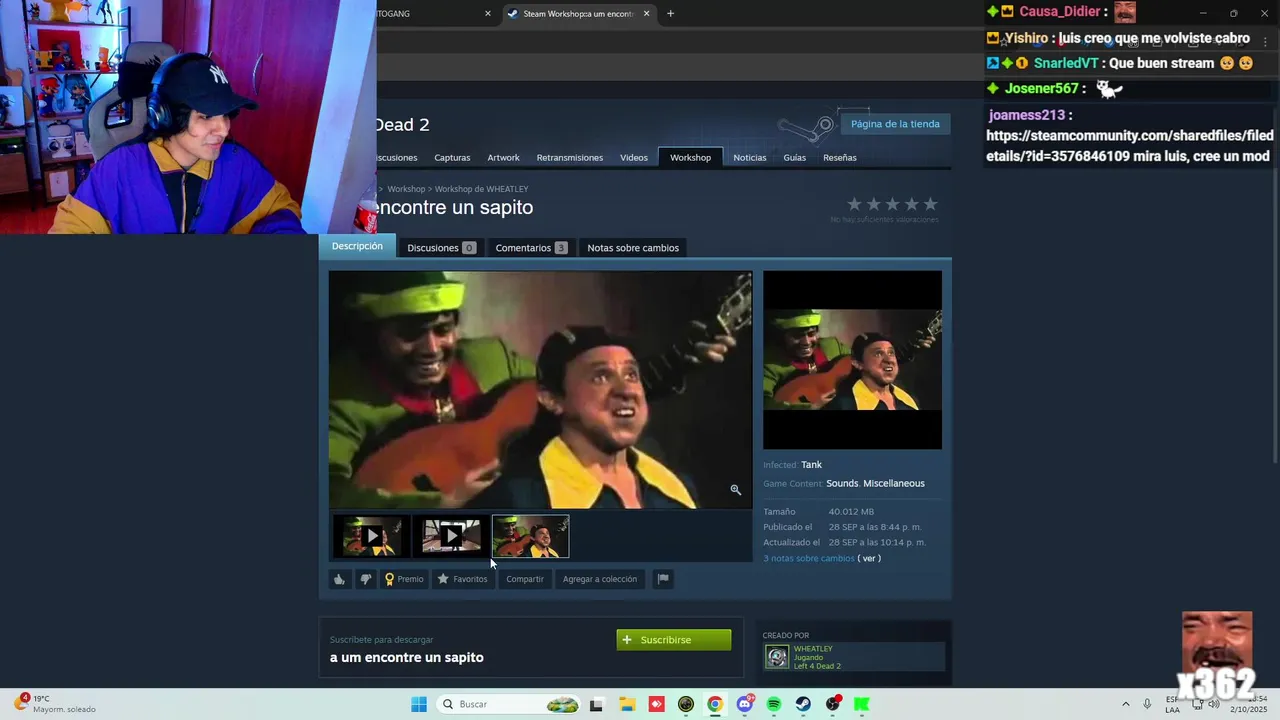Image resolution: width=1280 pixels, height=720 pixels.
Task: Add the mod to Favoritos
Action: [462, 579]
